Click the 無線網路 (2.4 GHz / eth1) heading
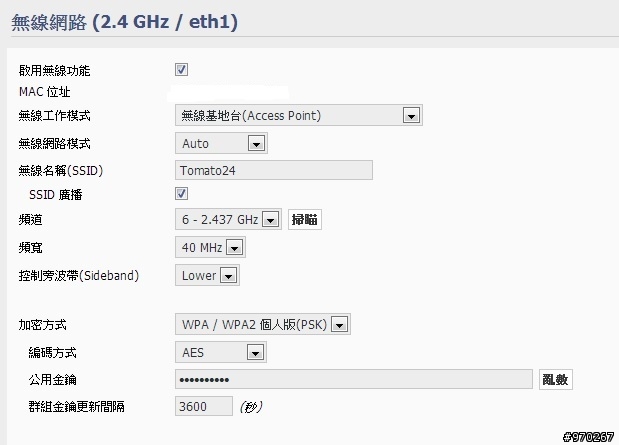The width and height of the screenshot is (619, 445). (x=124, y=22)
